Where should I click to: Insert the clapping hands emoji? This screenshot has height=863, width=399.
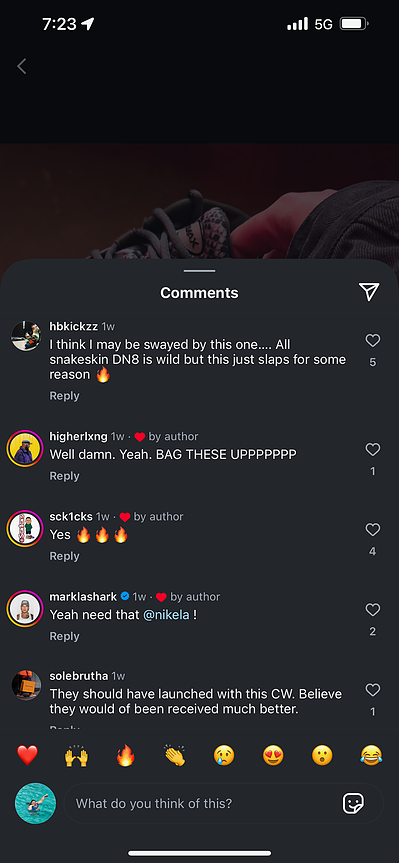tap(175, 755)
